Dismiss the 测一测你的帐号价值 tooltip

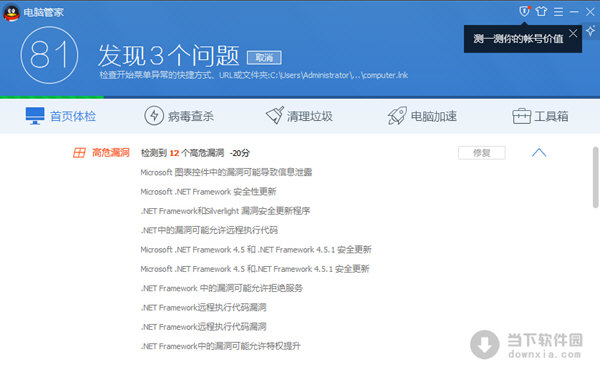[x=573, y=33]
